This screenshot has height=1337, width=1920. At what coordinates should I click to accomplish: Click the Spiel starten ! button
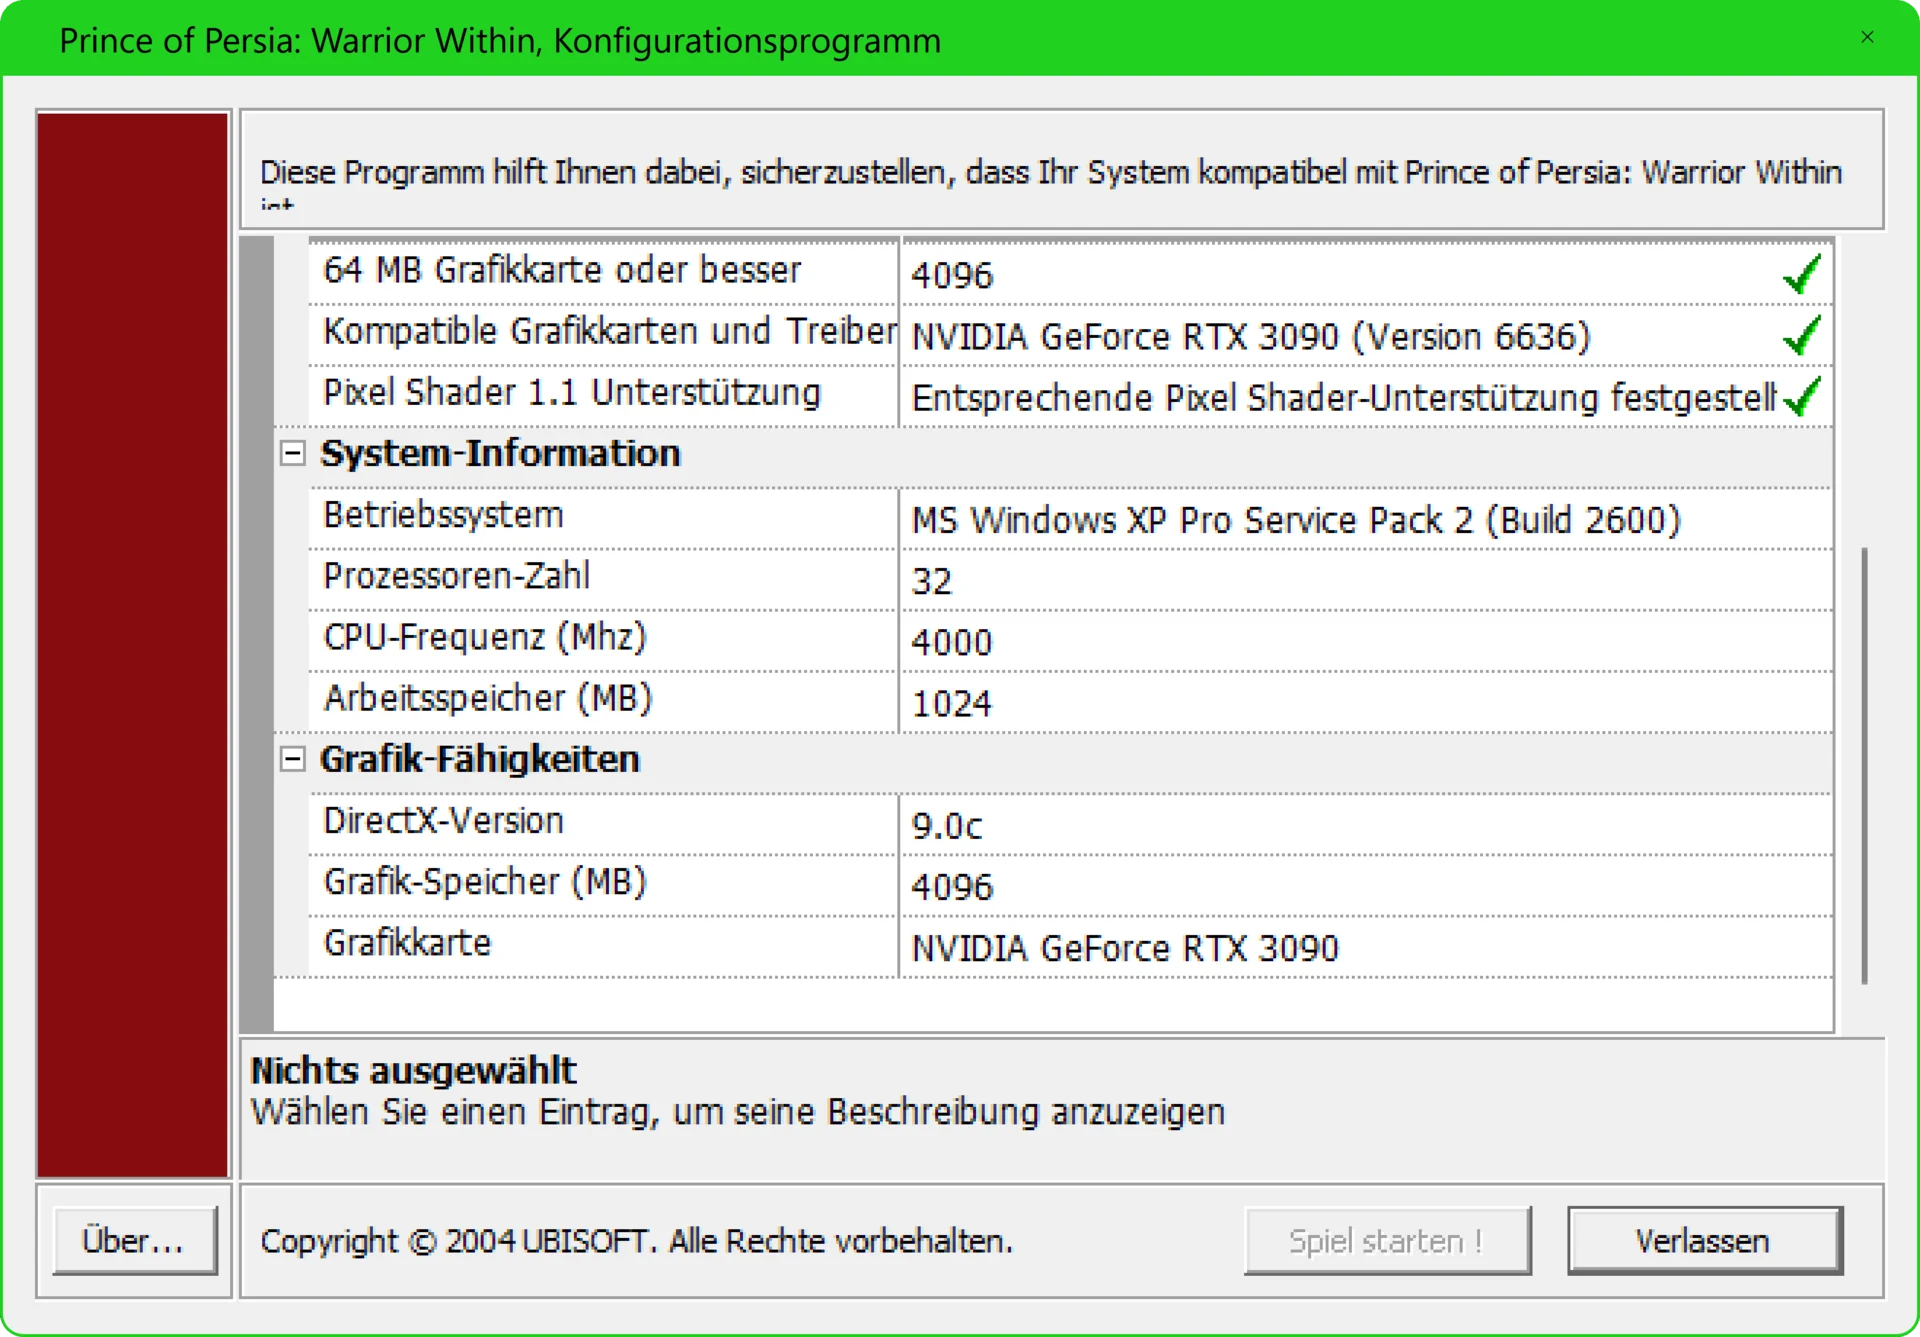pyautogui.click(x=1387, y=1241)
